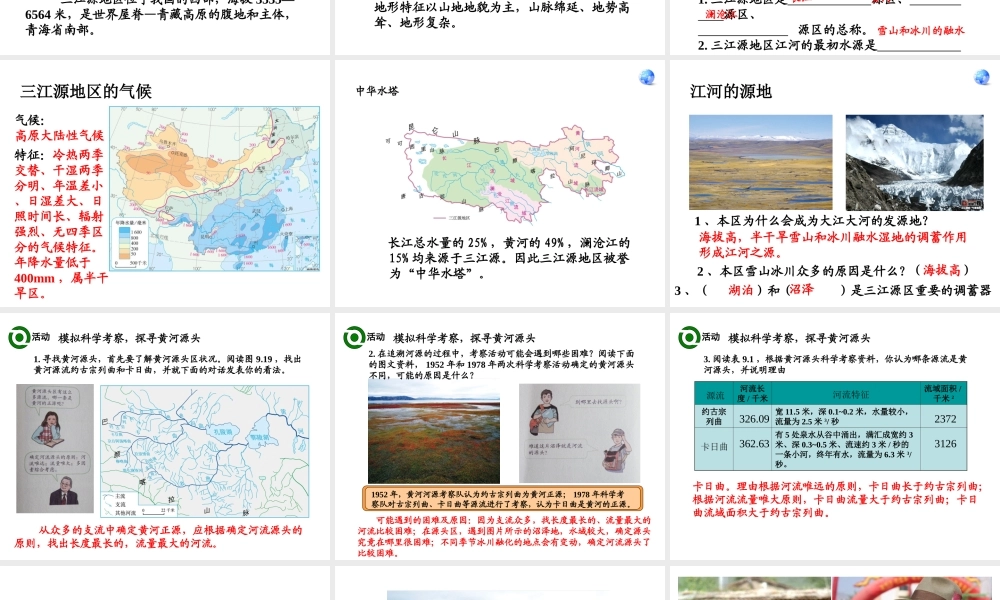The height and width of the screenshot is (600, 1000).
Task: Select the 江河的源地 slide heading
Action: tap(731, 91)
